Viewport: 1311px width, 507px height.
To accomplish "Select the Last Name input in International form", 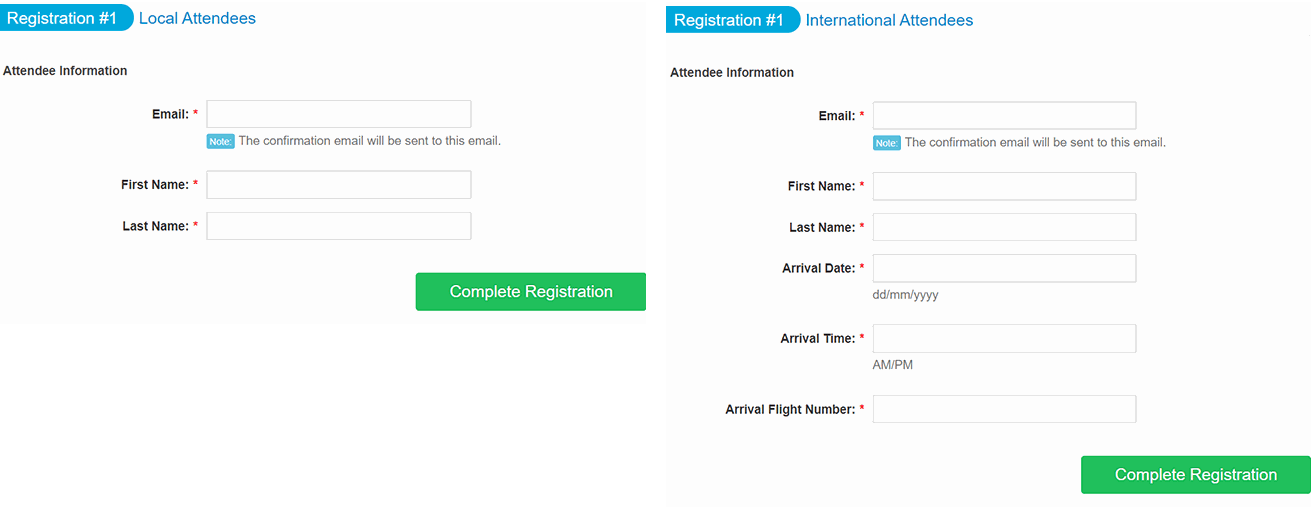I will [x=1004, y=227].
